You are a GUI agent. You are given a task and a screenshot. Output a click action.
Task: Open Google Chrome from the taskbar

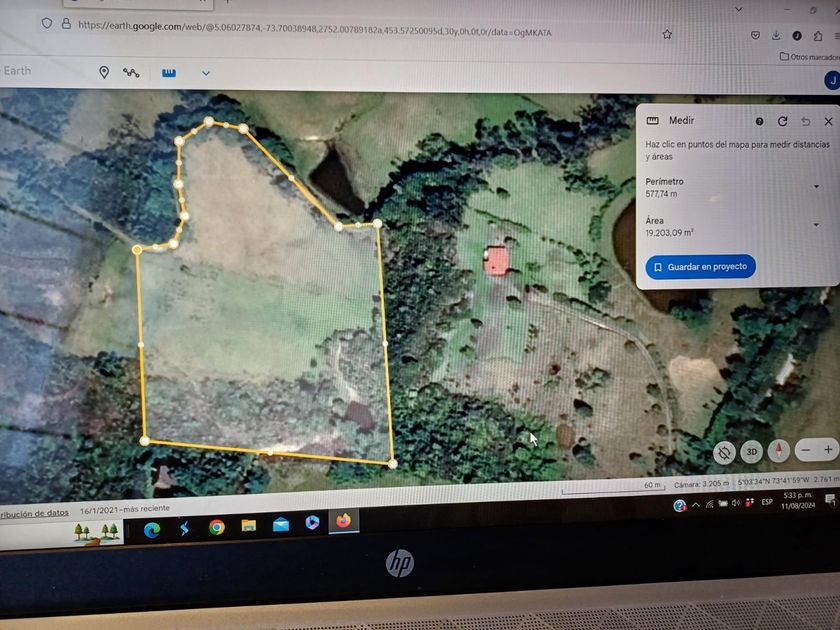point(216,528)
